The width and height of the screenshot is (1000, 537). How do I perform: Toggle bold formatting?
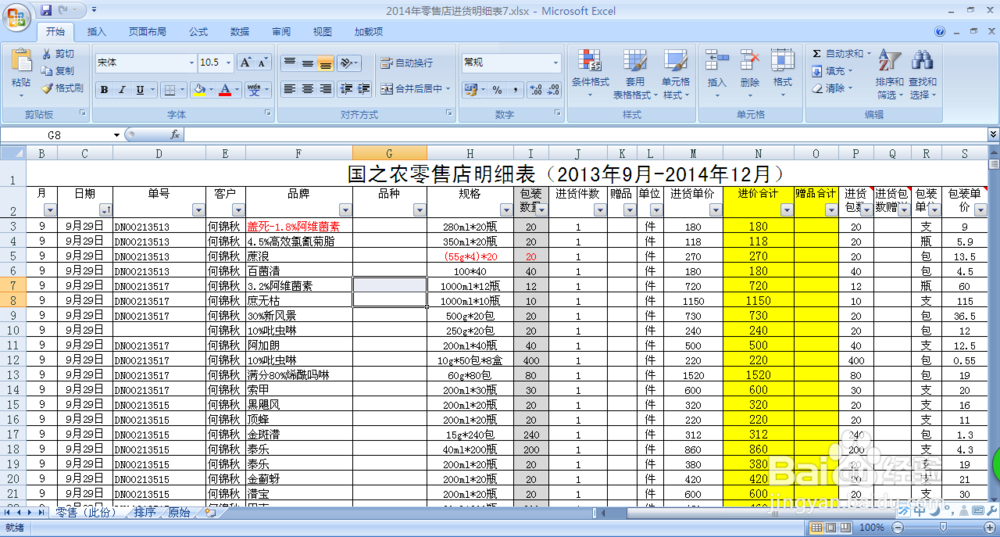click(x=104, y=90)
